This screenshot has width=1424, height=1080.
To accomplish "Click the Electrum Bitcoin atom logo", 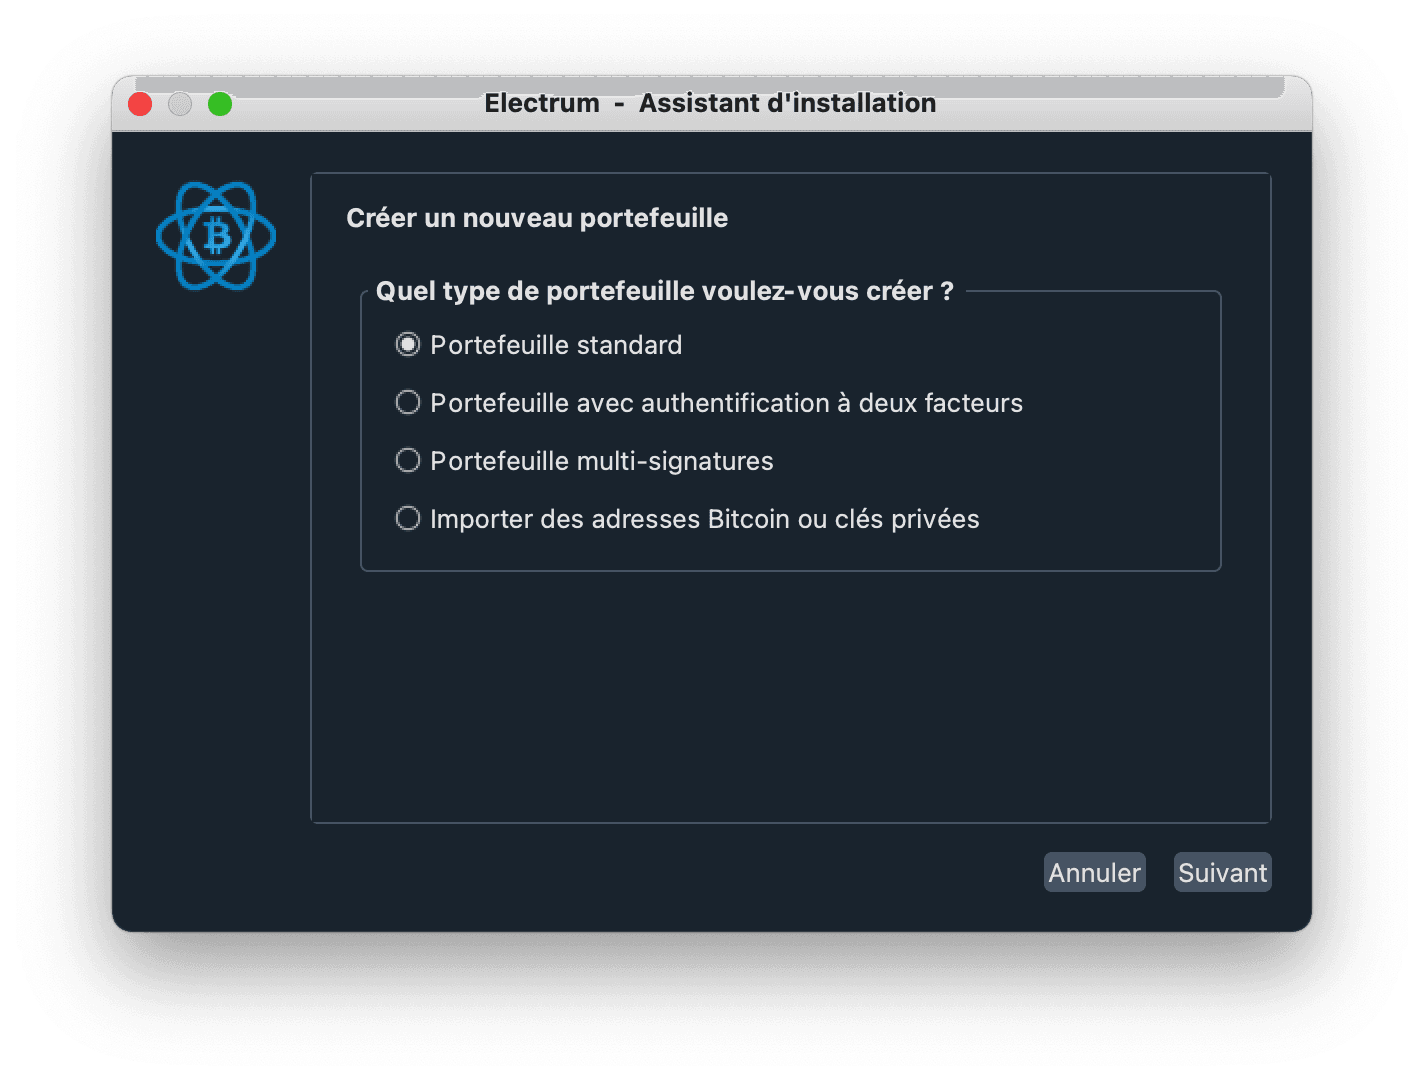I will (x=215, y=236).
